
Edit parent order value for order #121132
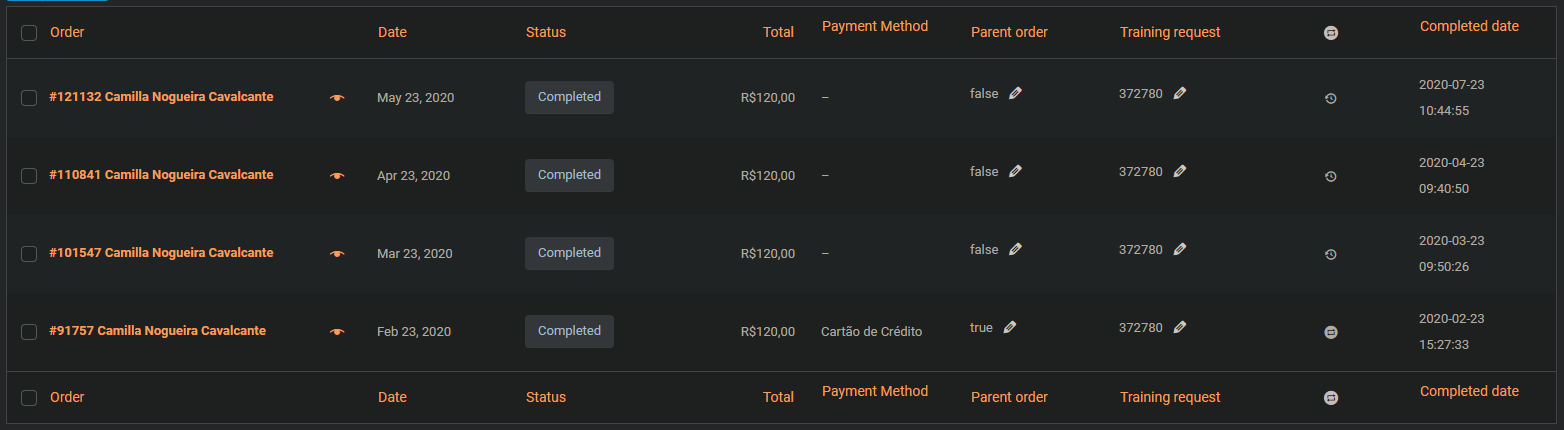pos(1016,93)
